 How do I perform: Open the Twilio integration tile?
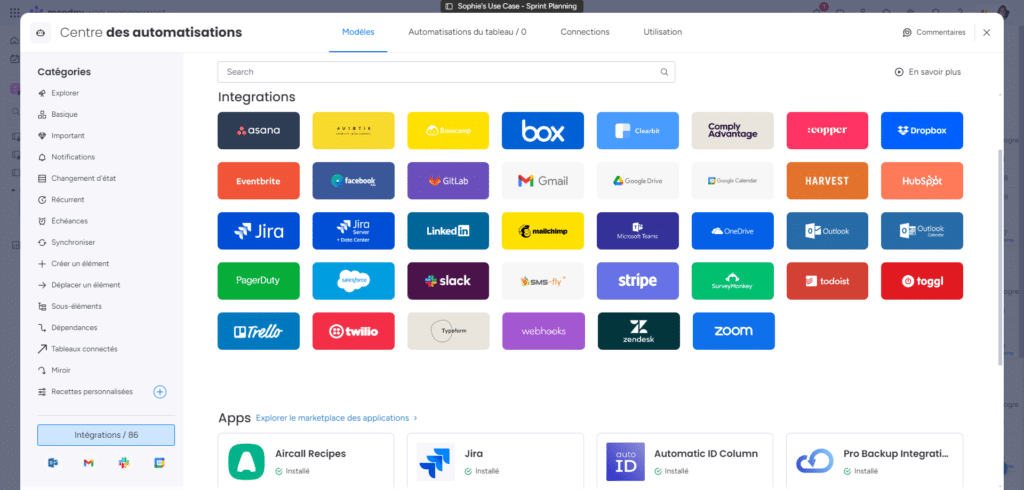click(353, 331)
